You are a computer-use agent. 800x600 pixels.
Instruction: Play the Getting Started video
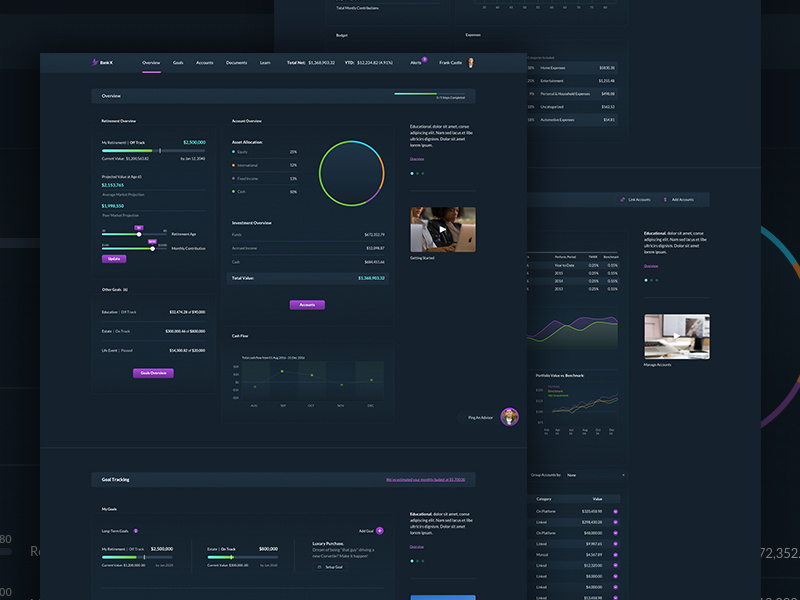(x=441, y=229)
